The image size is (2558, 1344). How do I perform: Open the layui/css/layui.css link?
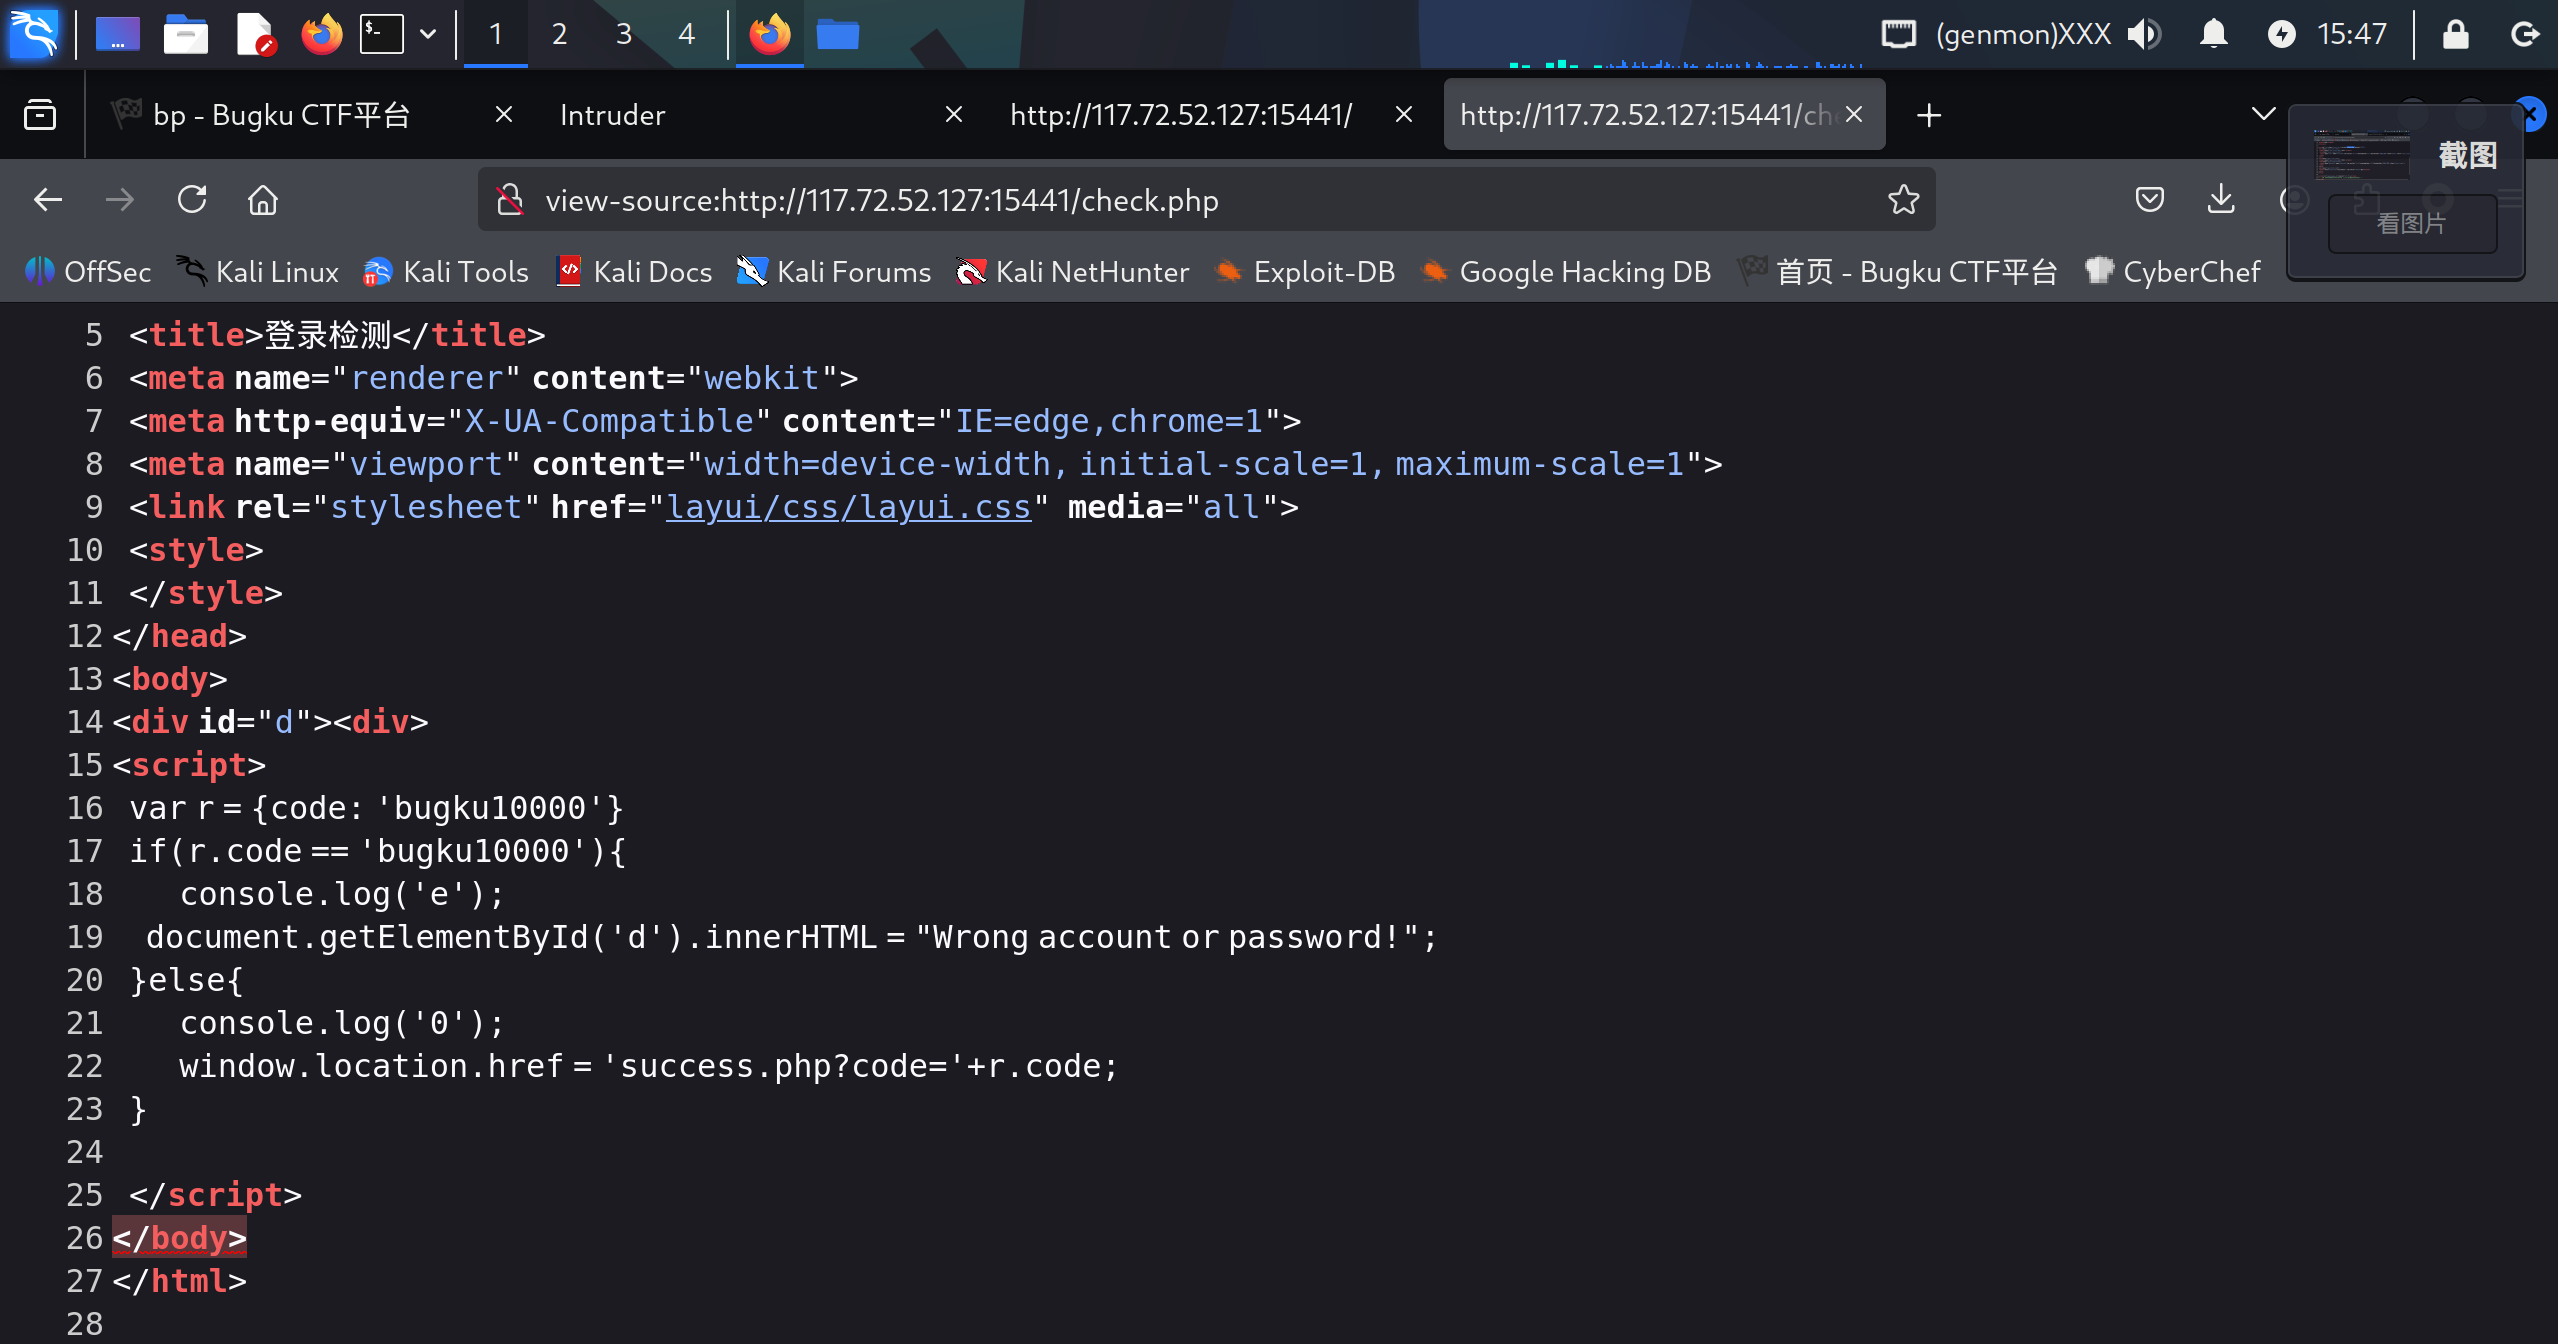(x=848, y=507)
